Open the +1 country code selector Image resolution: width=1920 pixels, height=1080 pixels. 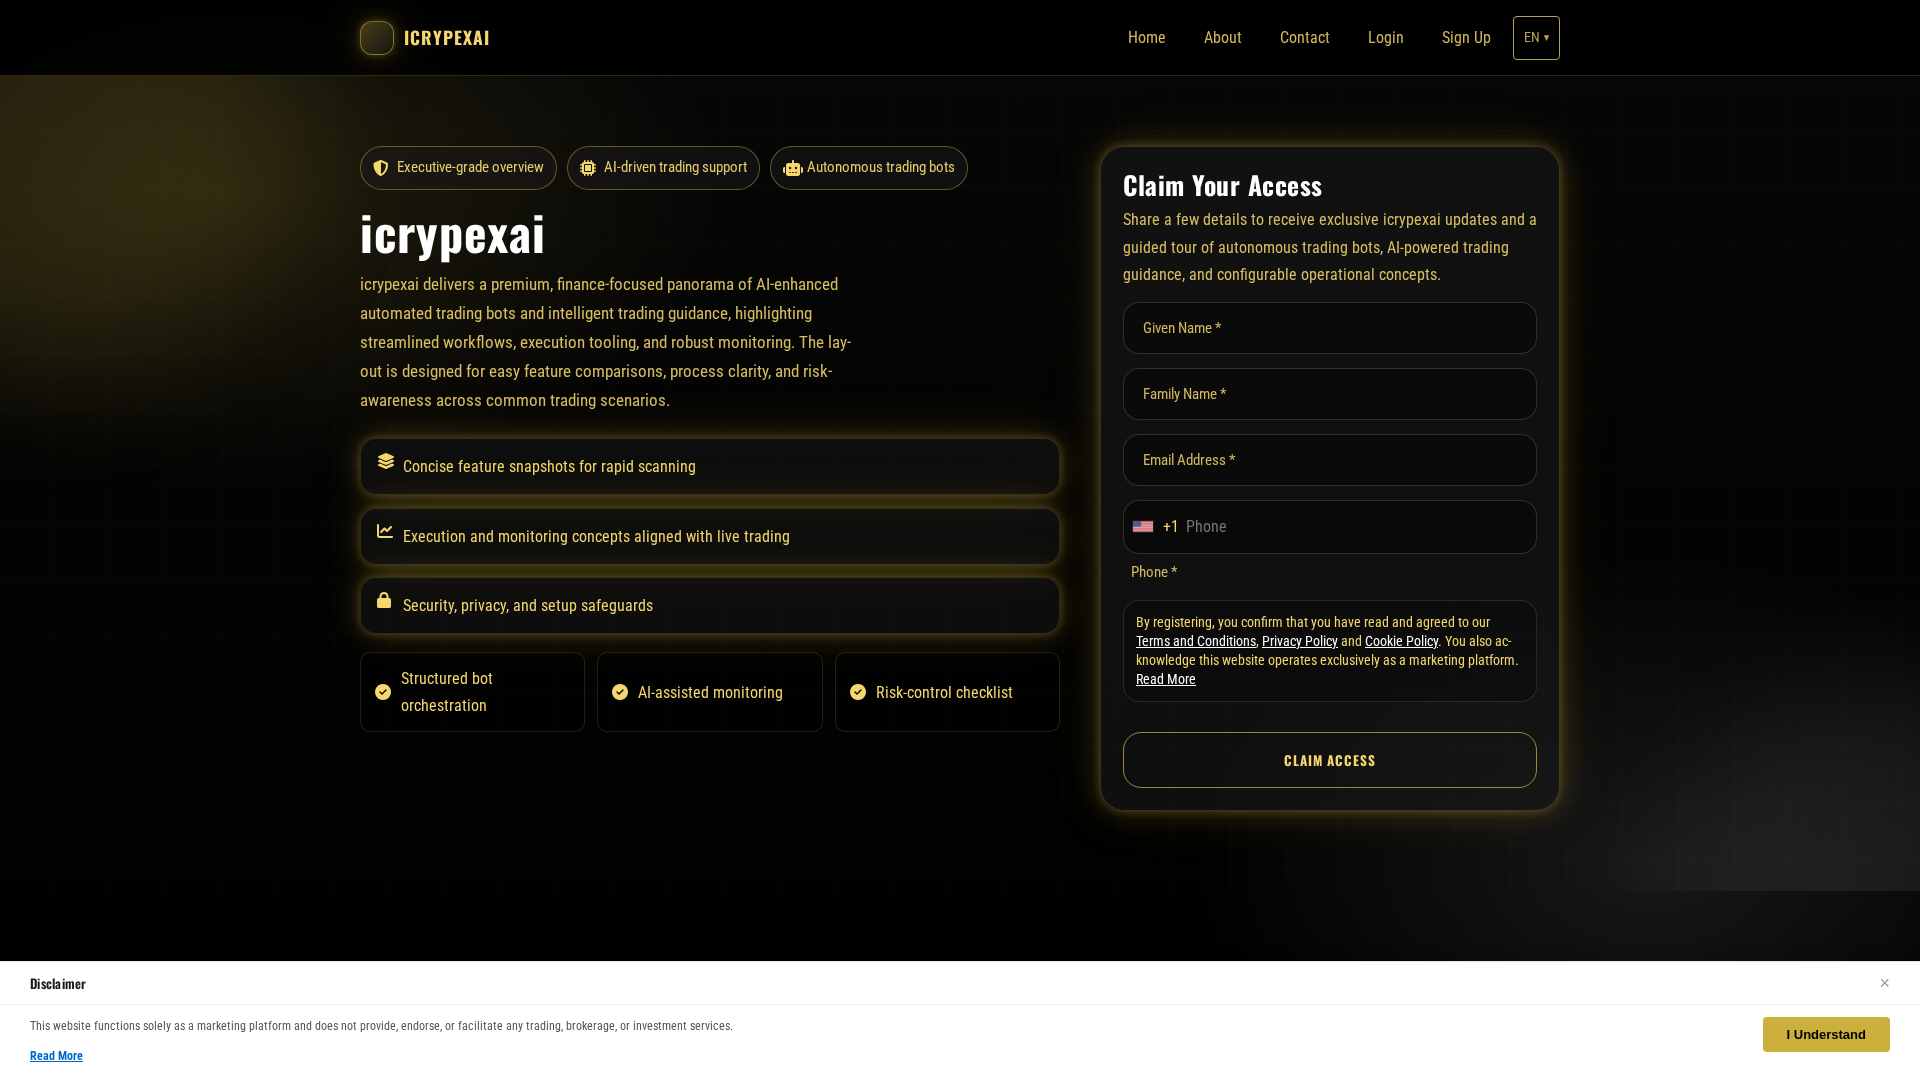coord(1156,527)
